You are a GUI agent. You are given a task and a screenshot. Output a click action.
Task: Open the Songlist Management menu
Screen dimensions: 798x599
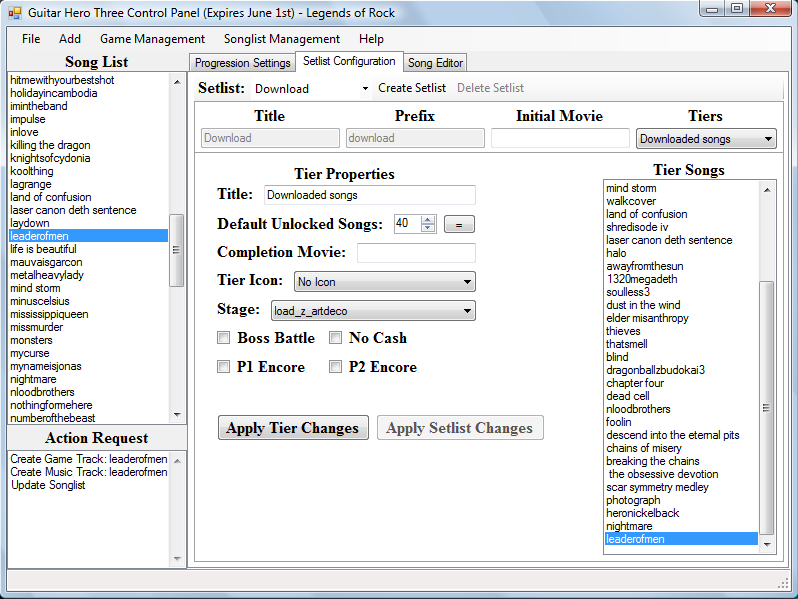tap(282, 39)
